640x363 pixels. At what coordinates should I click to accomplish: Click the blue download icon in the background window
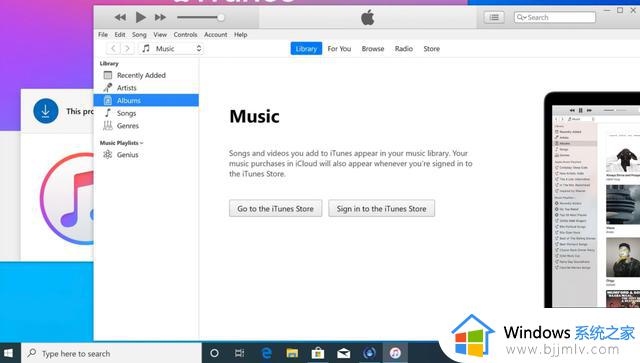click(45, 111)
